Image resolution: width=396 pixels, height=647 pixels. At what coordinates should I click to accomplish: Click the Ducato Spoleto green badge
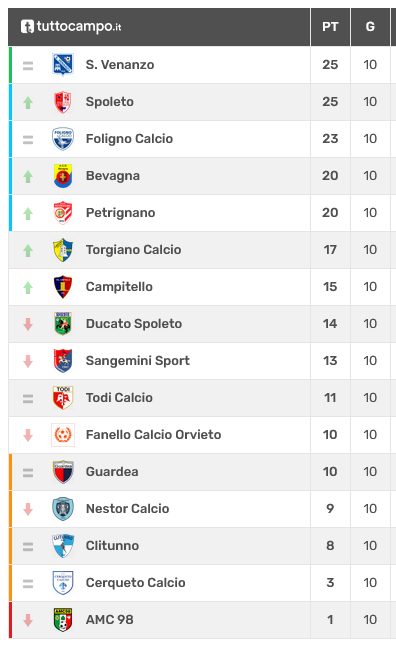tap(63, 324)
